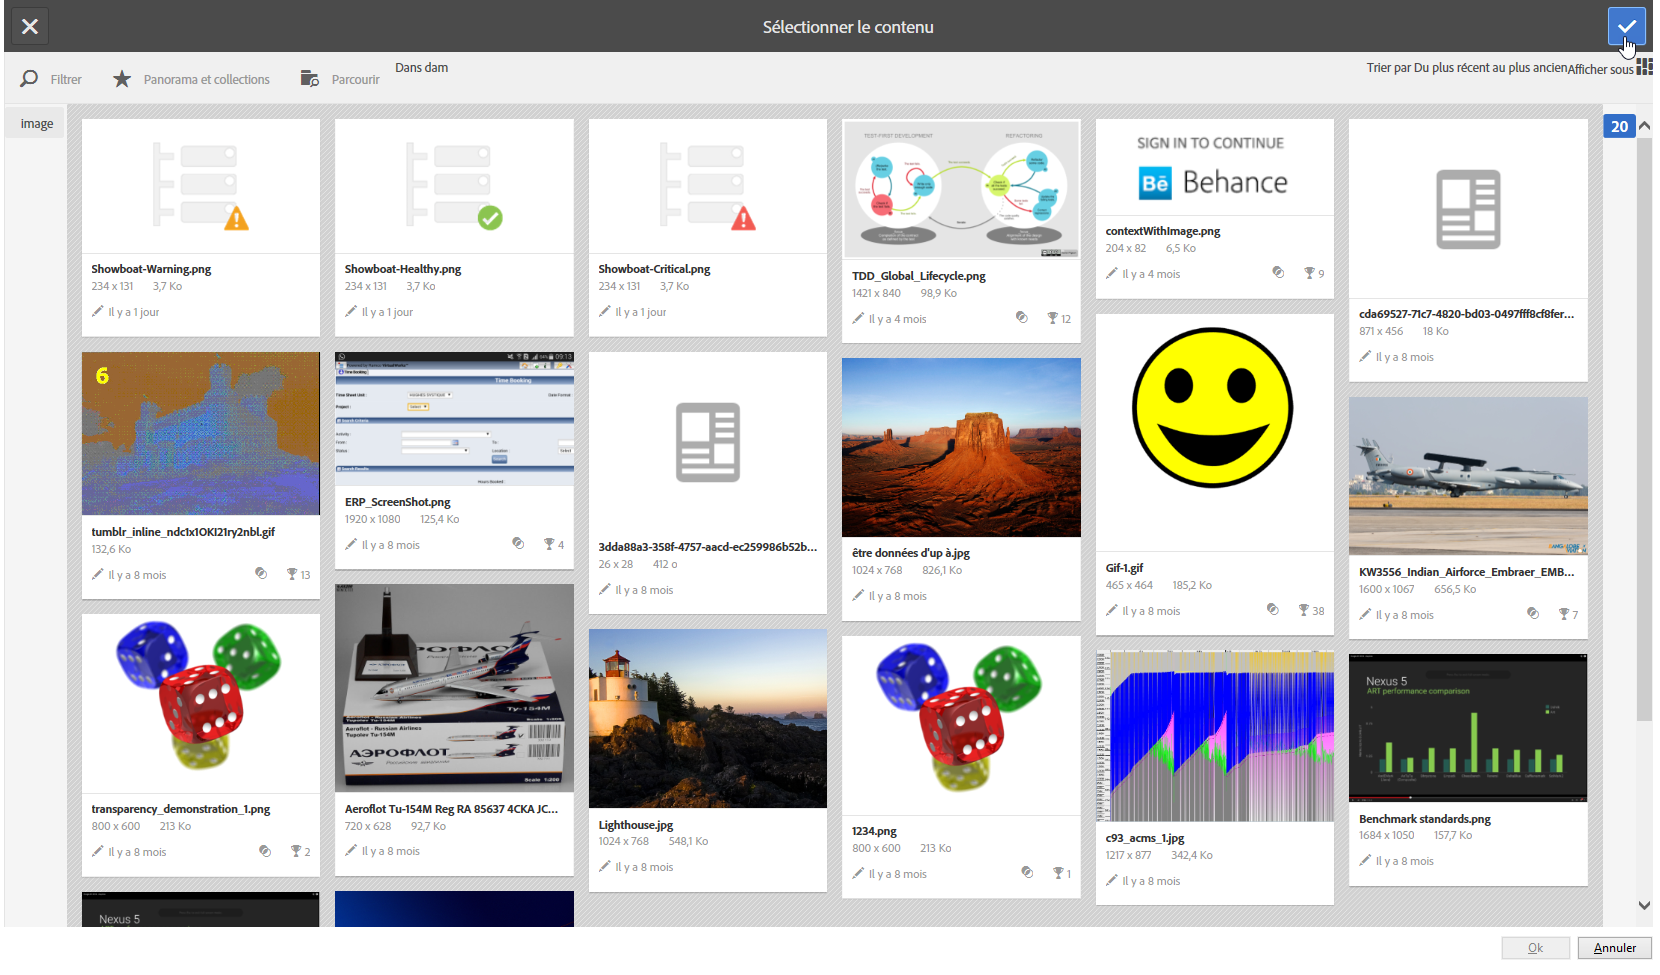Image resolution: width=1660 pixels, height=975 pixels.
Task: Click the vertical scrollbar down arrow
Action: [x=1644, y=905]
